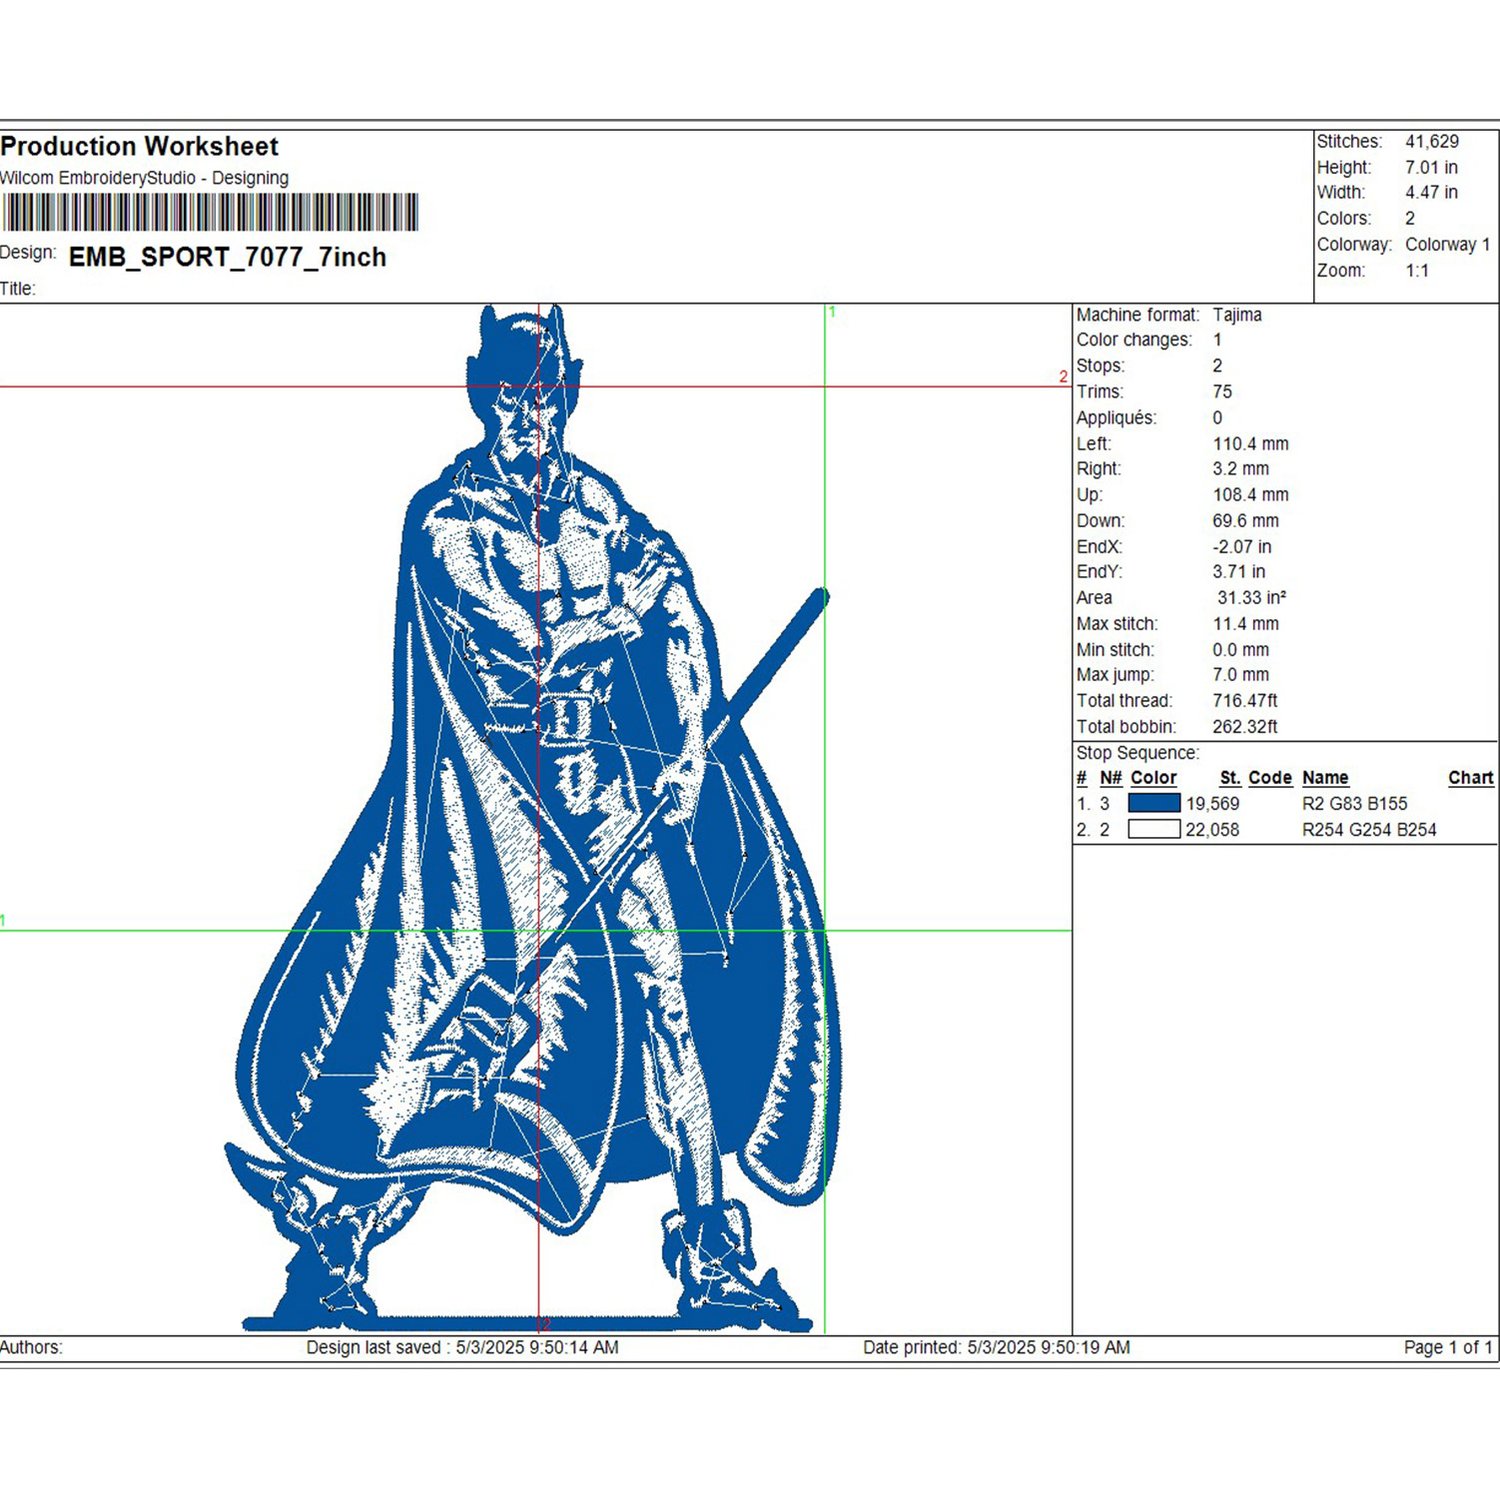1500x1495 pixels.
Task: Click the colorway value "Colorway 1"
Action: point(1447,245)
